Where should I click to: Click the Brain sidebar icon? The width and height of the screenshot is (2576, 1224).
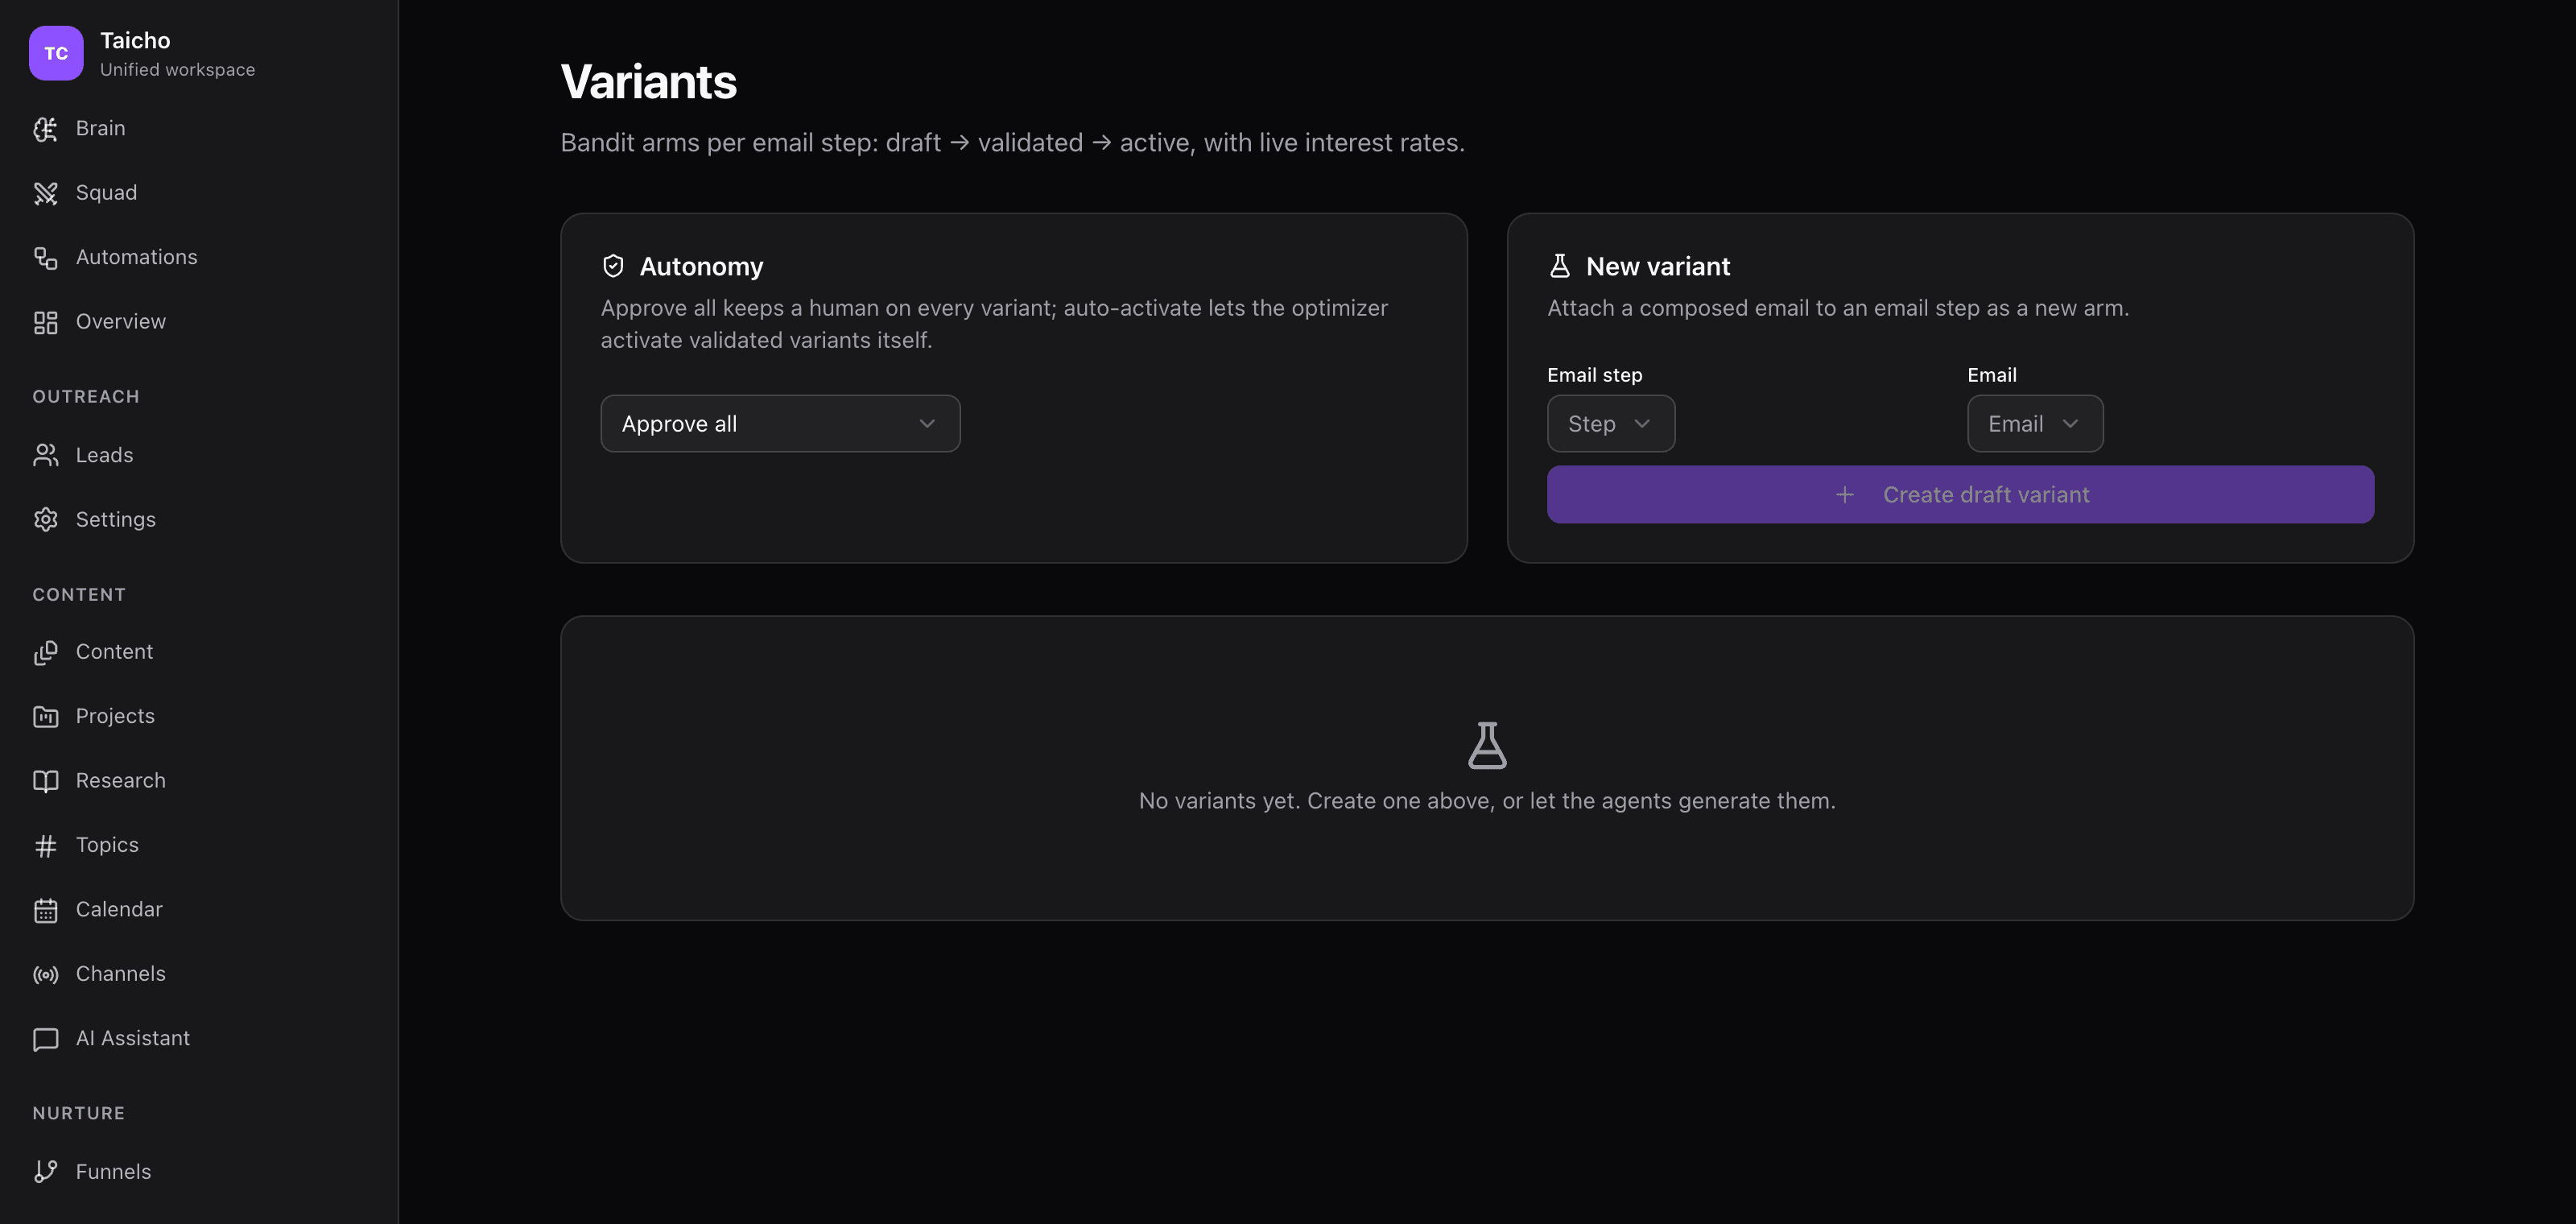pyautogui.click(x=45, y=129)
